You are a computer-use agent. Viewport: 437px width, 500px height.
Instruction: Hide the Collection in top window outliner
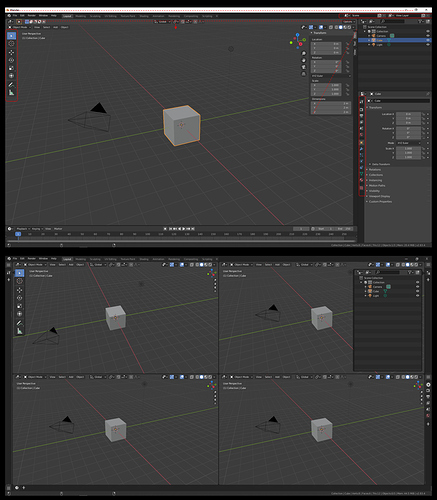pos(428,31)
